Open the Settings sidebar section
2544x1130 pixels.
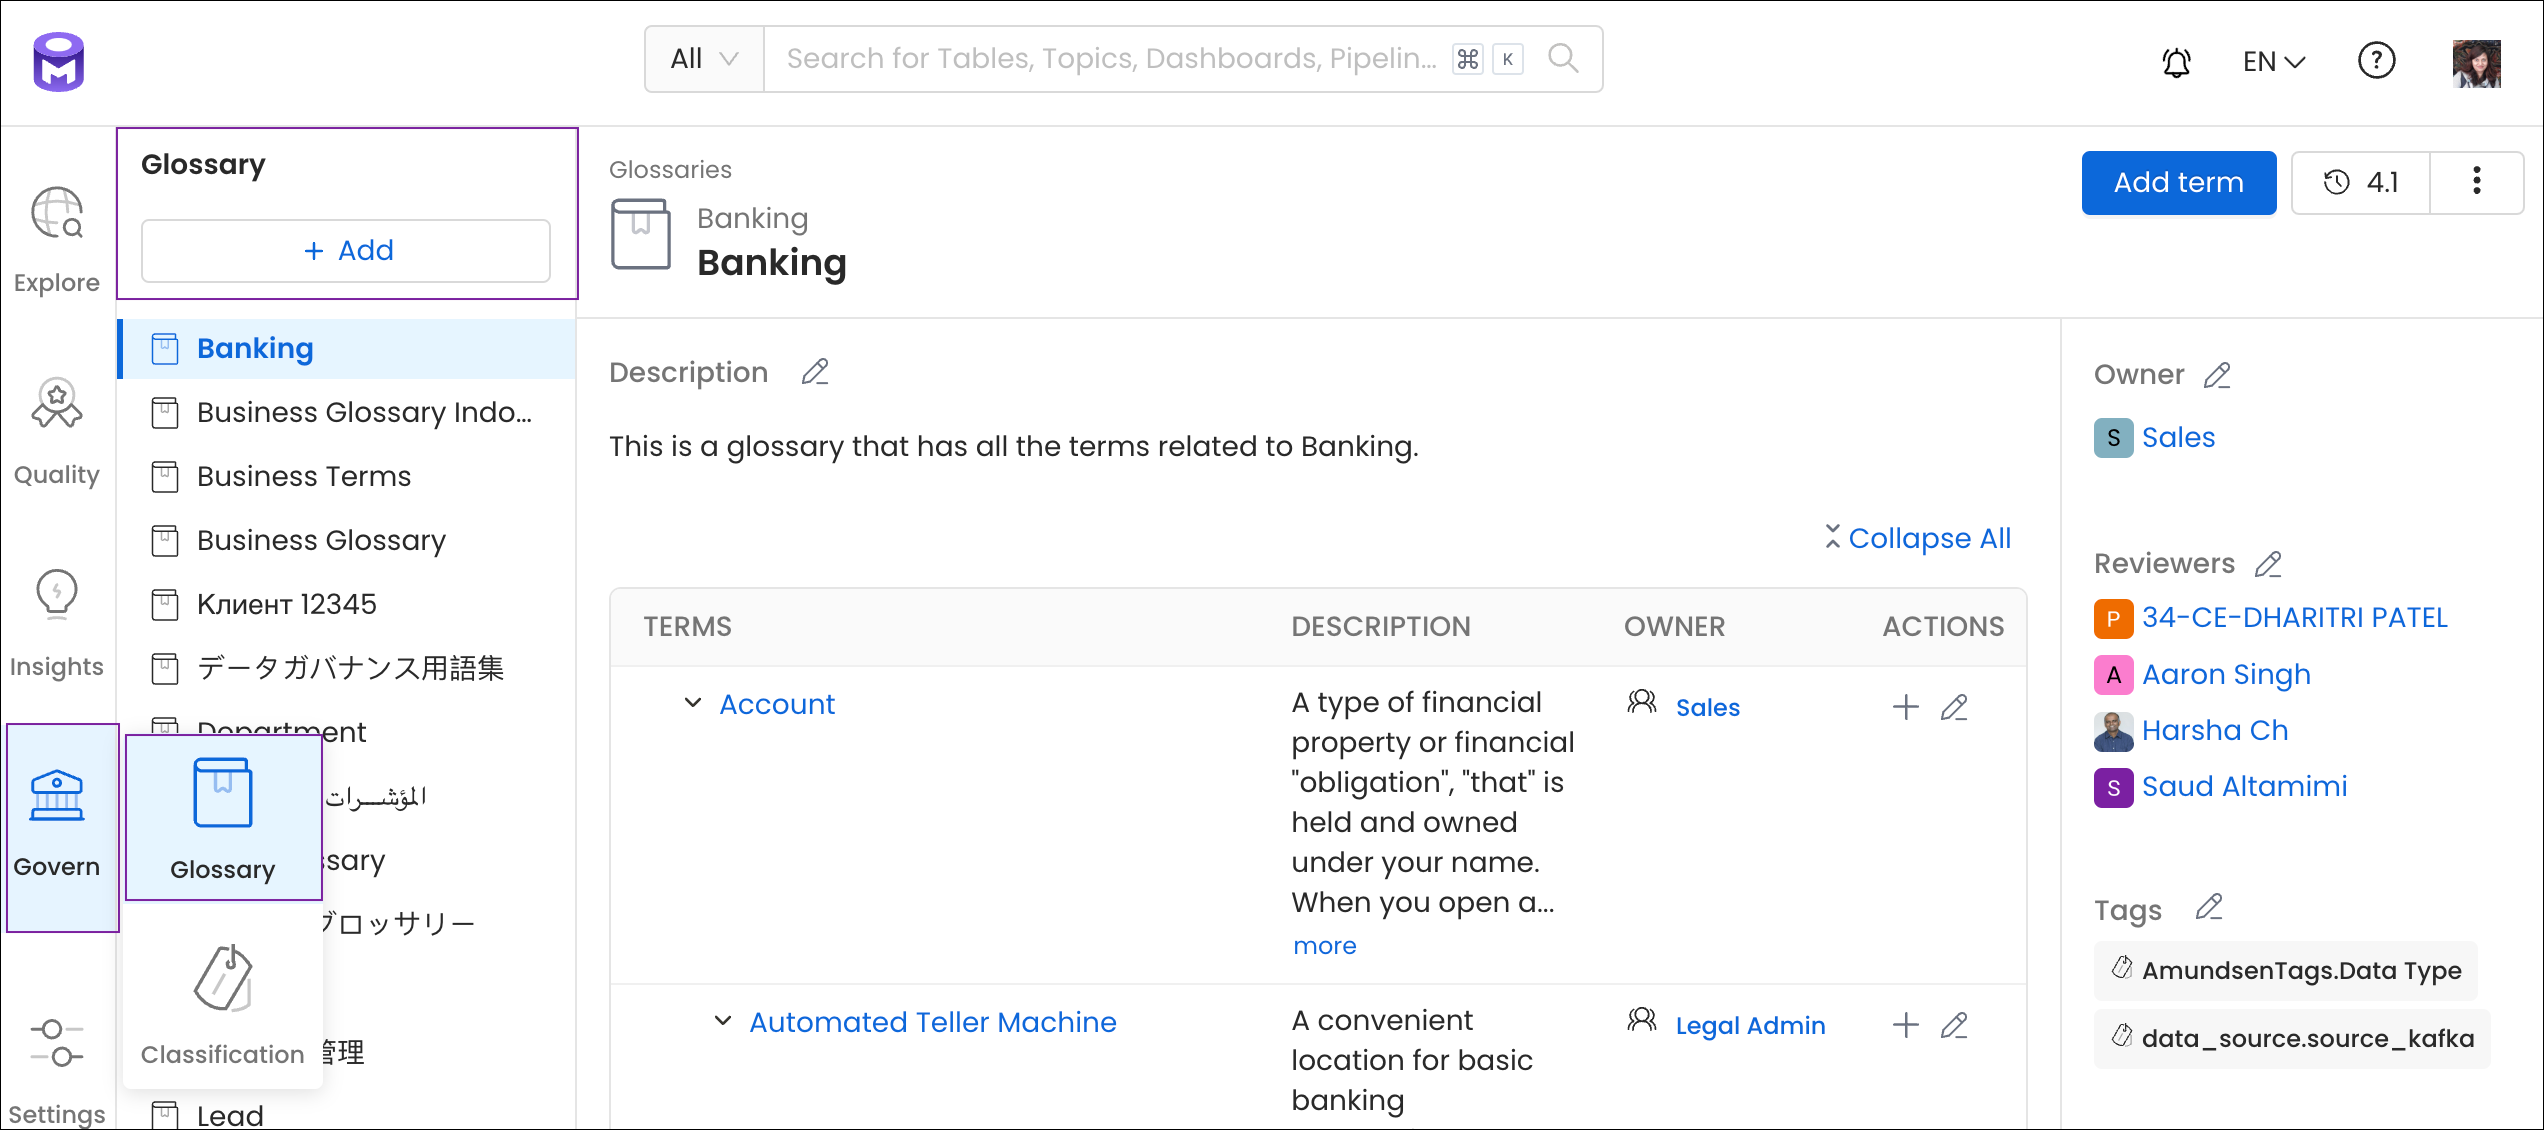coord(57,1070)
